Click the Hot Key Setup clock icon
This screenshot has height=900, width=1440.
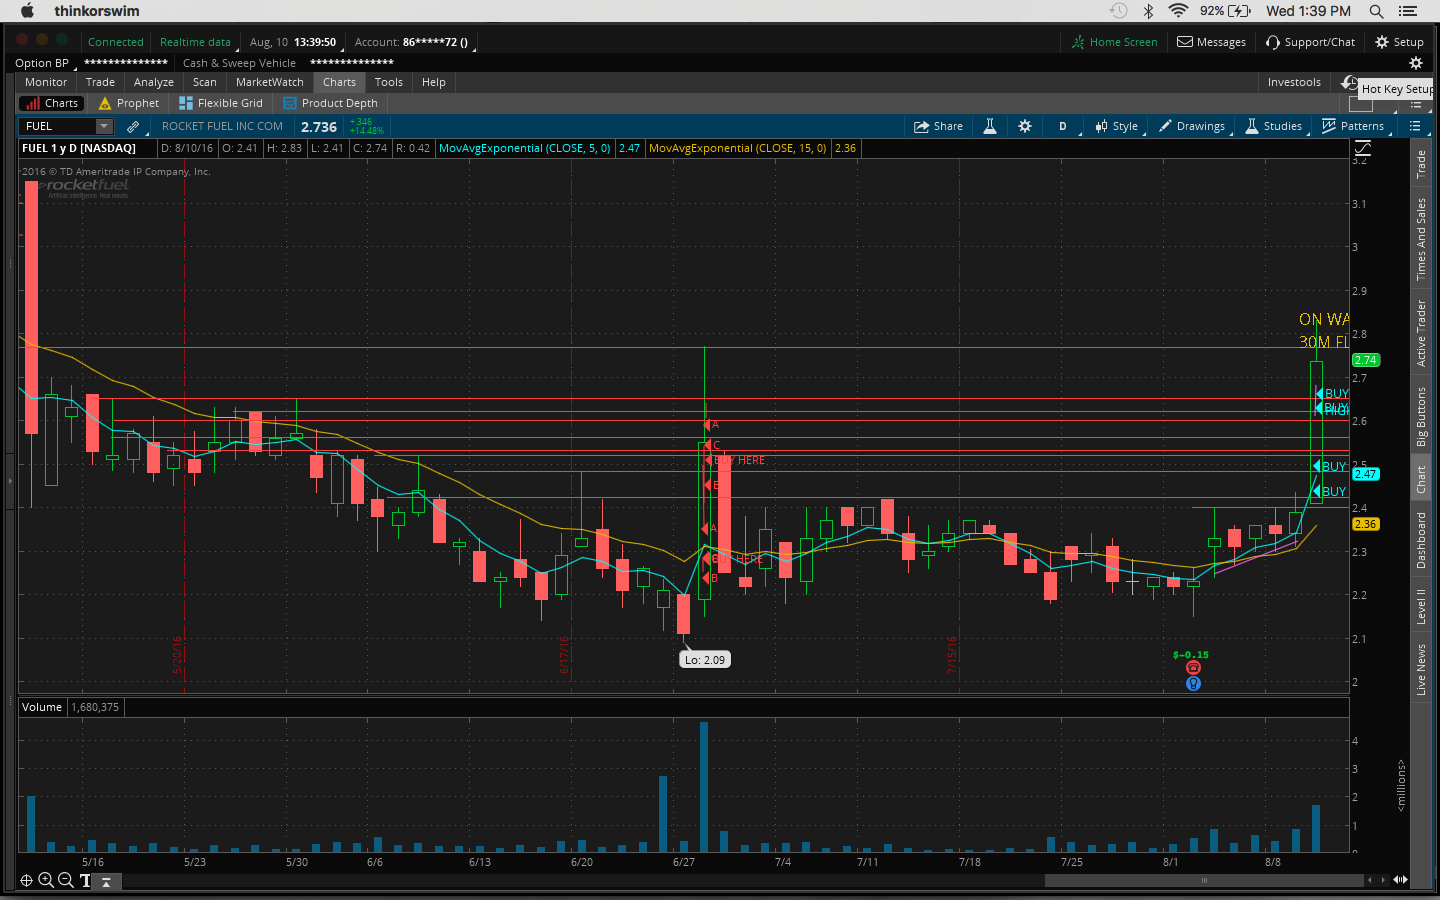tap(1350, 83)
